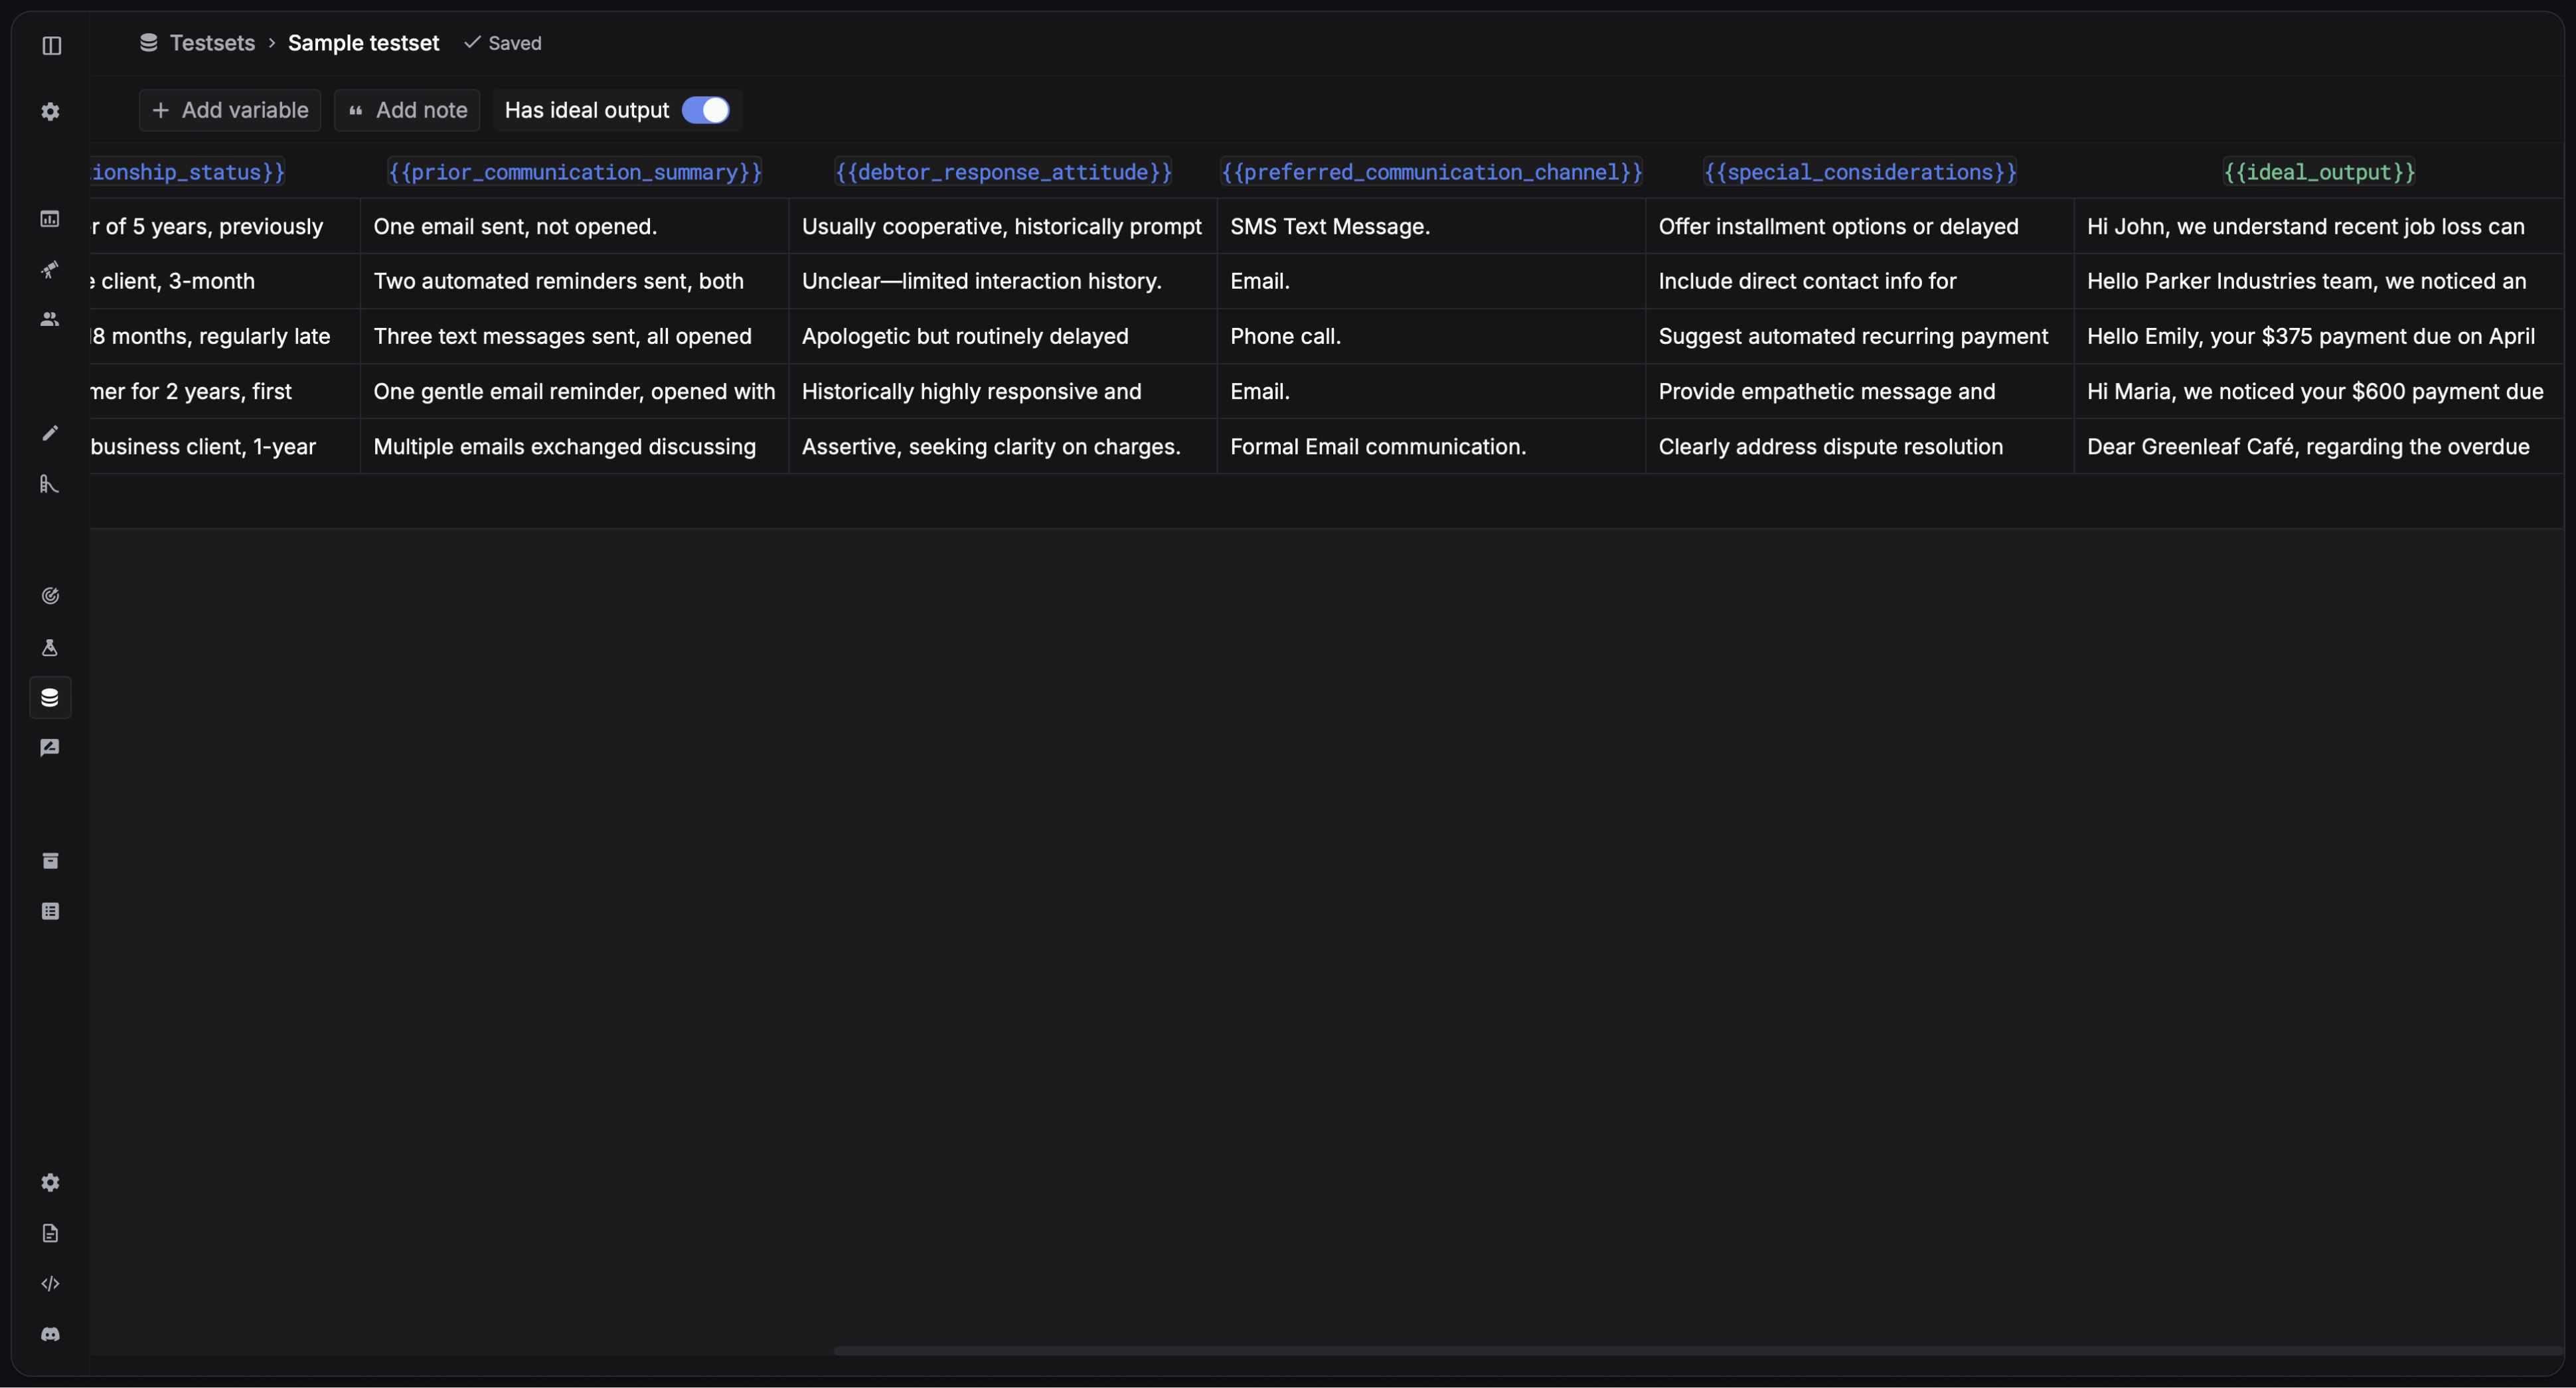Screen dimensions: 2576x1388
Task: Open the chat feedback pencil icon
Action: [50, 748]
